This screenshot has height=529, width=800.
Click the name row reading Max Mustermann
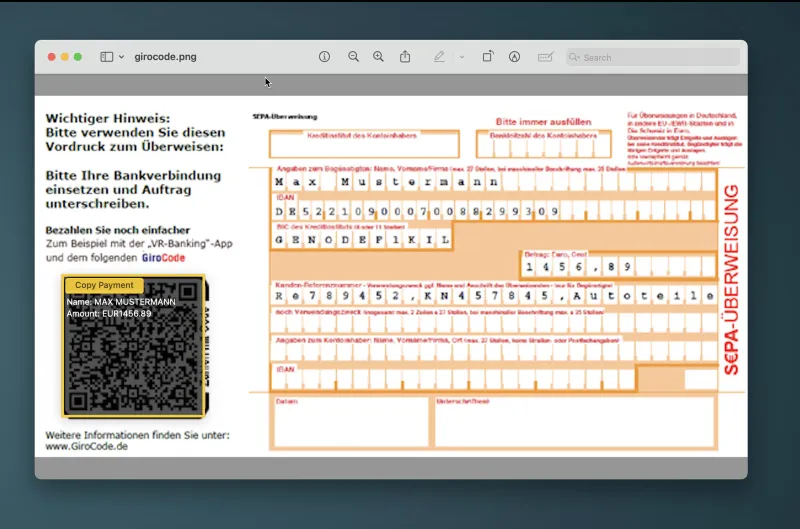(493, 182)
